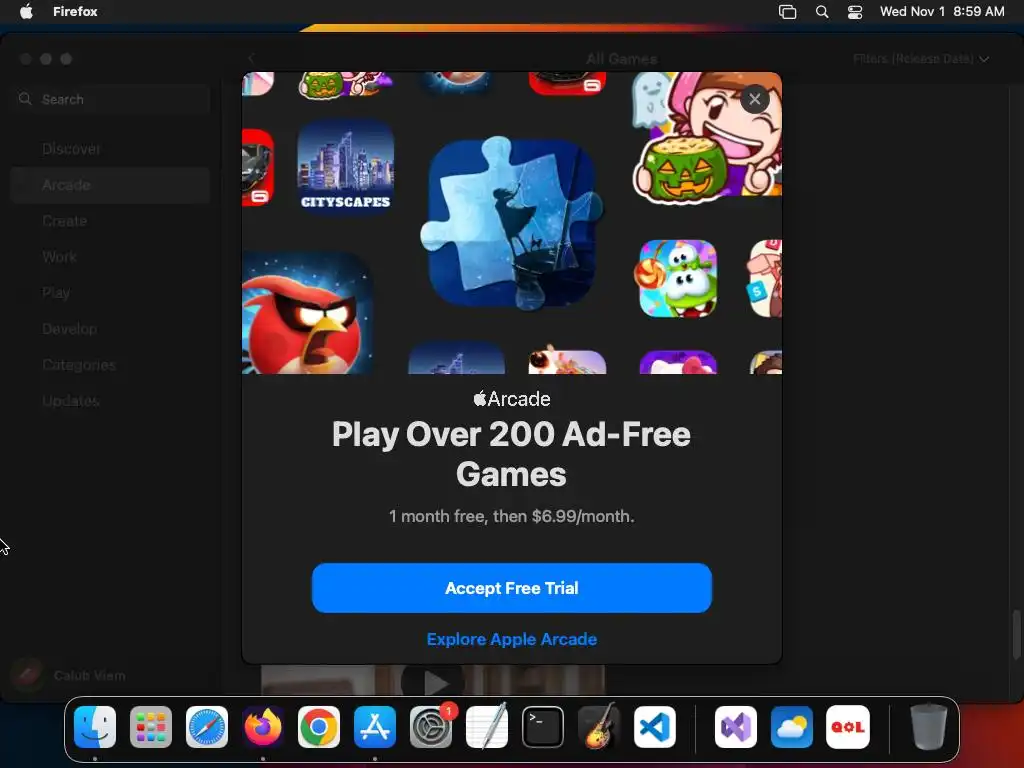Close the Apple Arcade promo dialog
This screenshot has height=768, width=1024.
[x=754, y=99]
